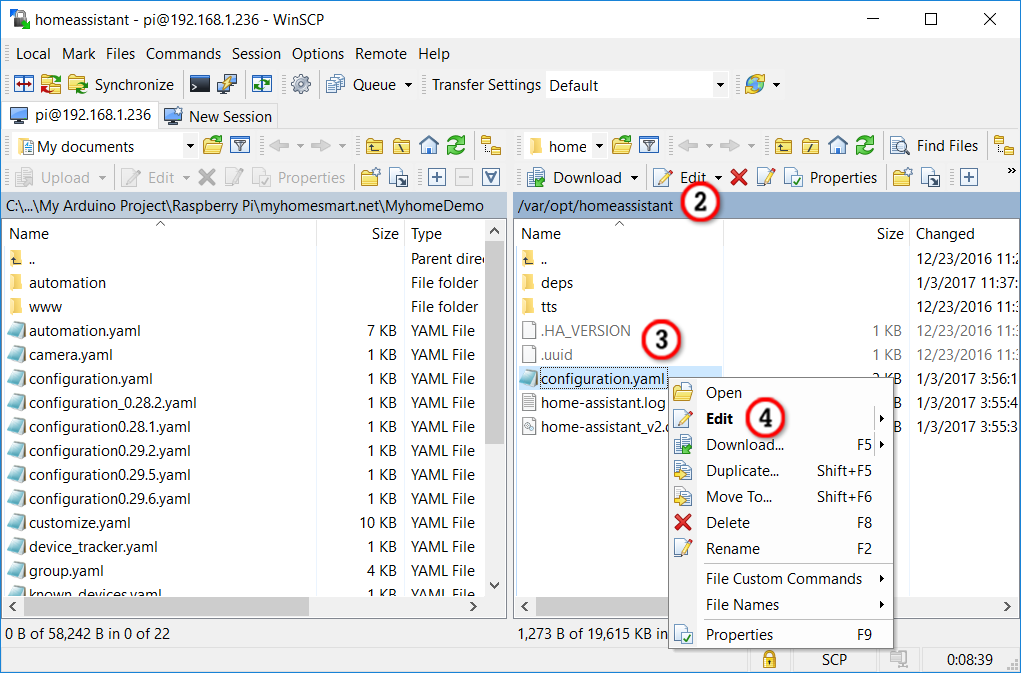1021x673 pixels.
Task: Go to remote home directory icon
Action: tap(837, 146)
